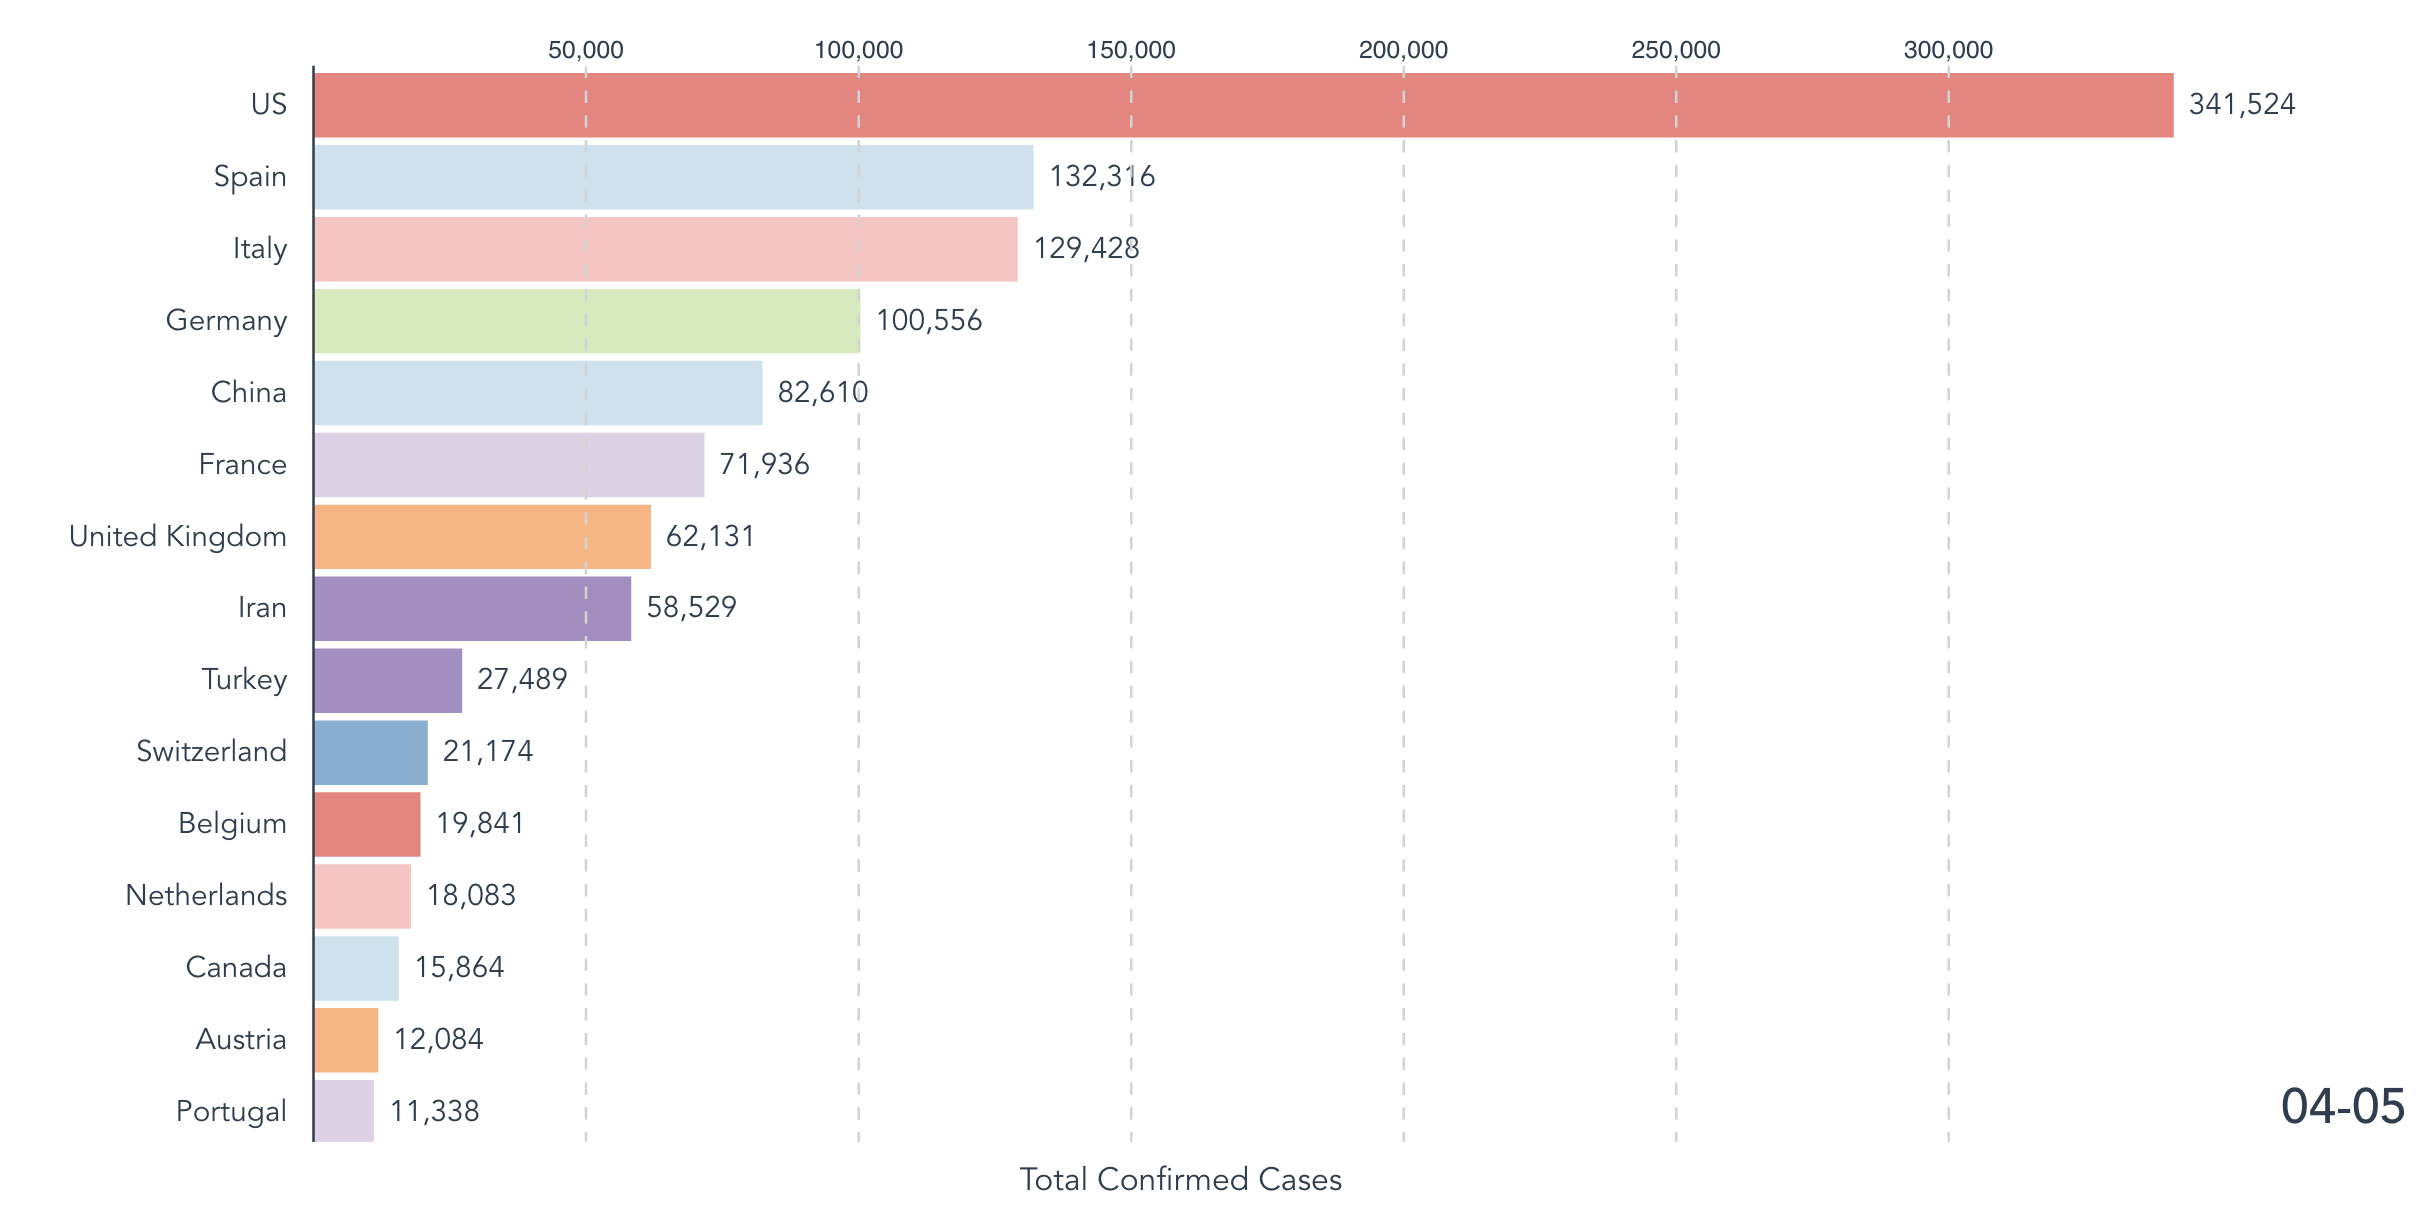Click the 'France' country label
Screen dimensions: 2430x1208
(243, 464)
